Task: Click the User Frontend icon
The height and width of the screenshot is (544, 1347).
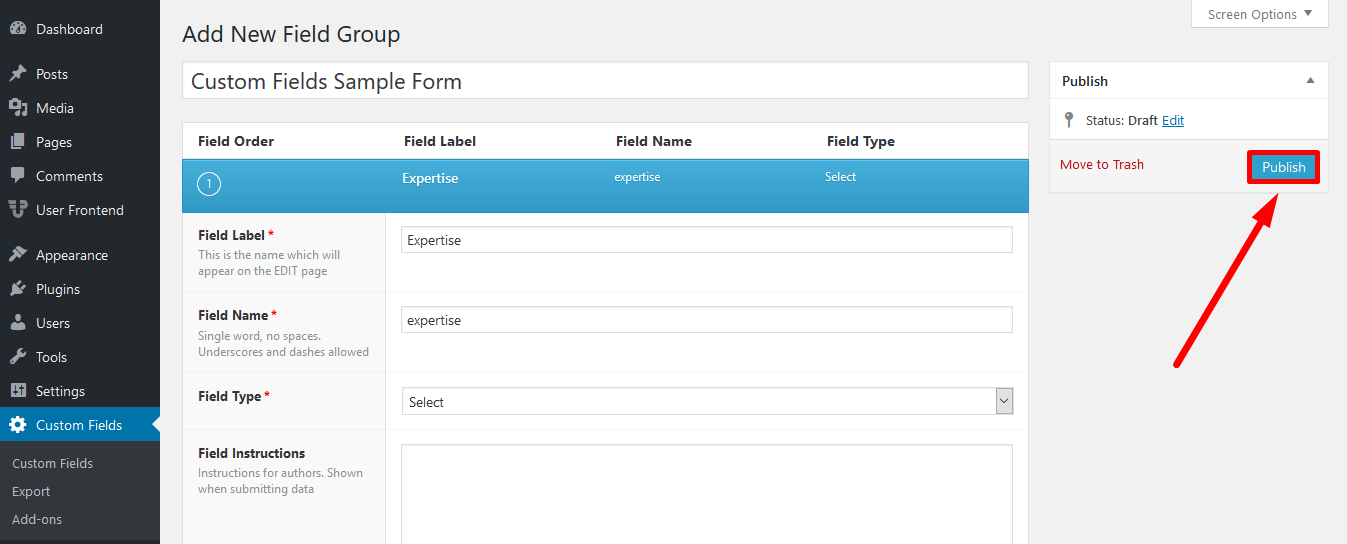Action: coord(18,210)
